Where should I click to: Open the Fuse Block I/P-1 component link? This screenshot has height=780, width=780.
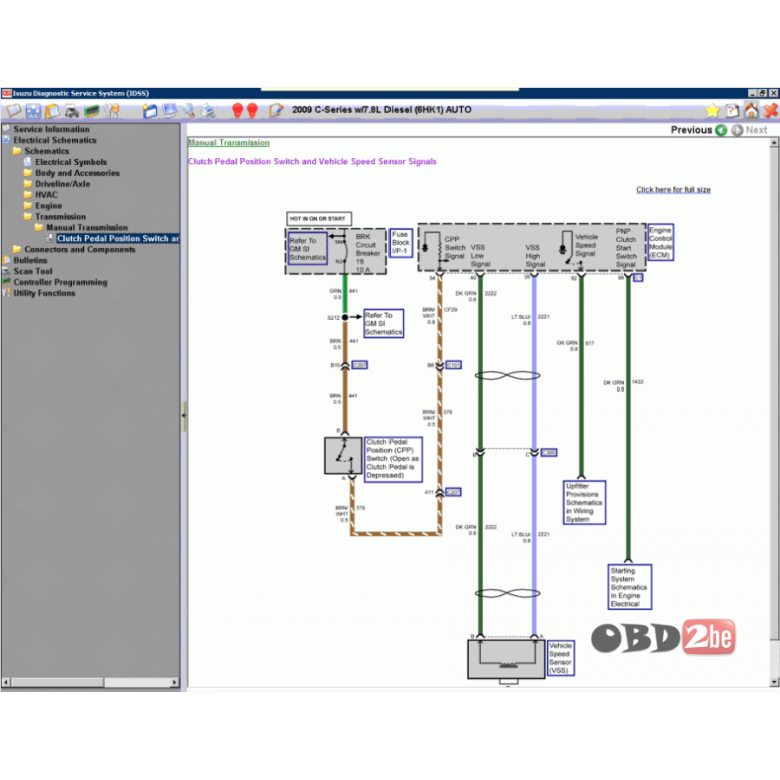coord(400,242)
